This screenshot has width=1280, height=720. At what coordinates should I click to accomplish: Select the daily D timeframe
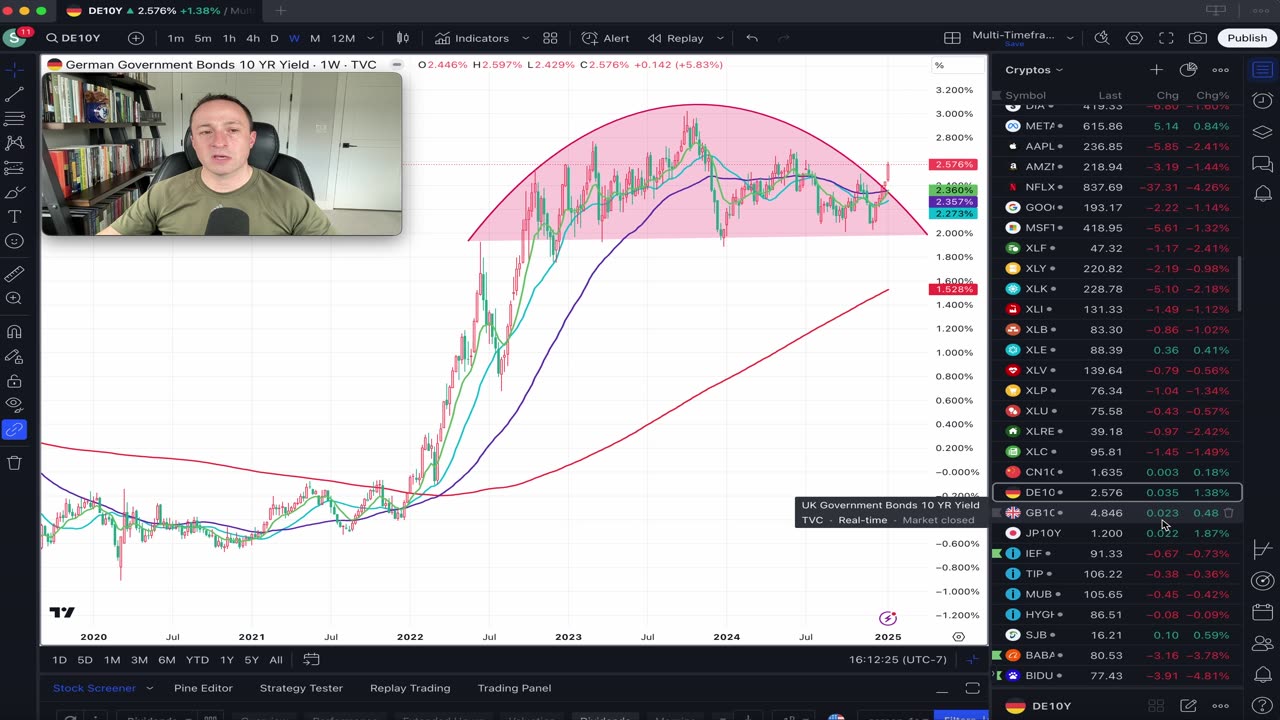(x=274, y=38)
